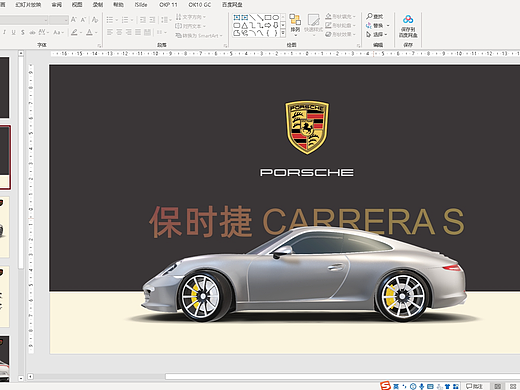Open font dialog launcher

tap(99, 45)
